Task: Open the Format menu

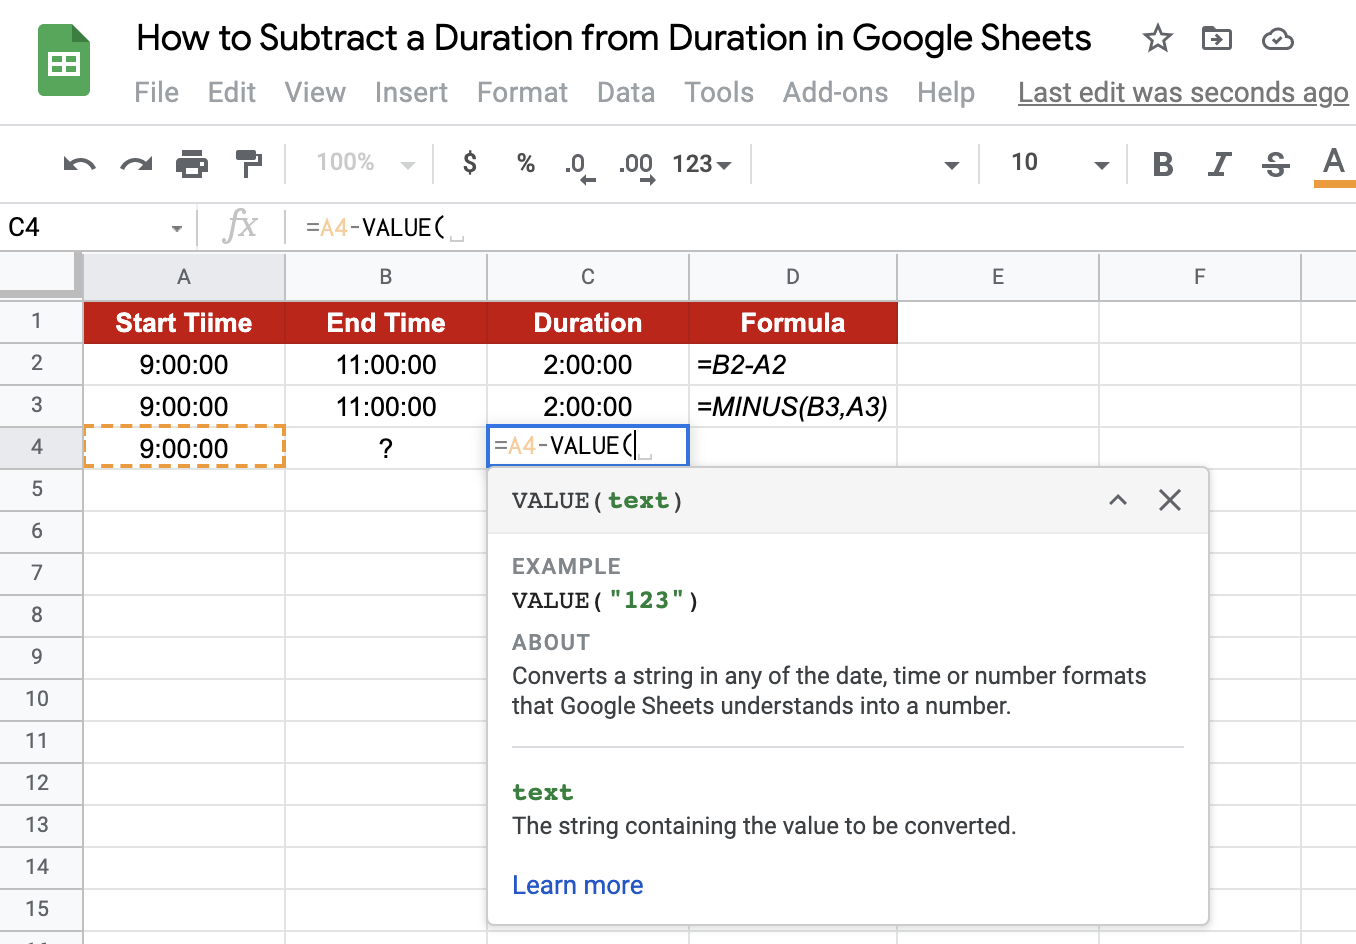Action: 522,92
